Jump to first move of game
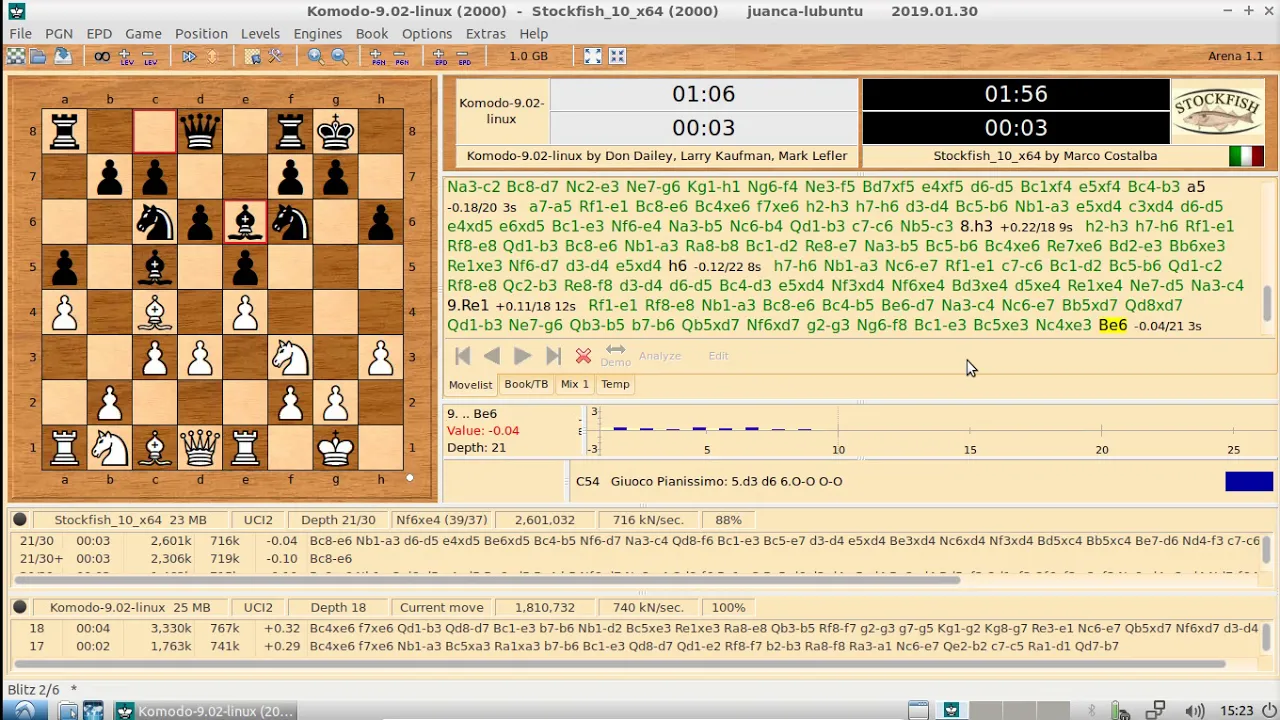Viewport: 1280px width, 720px height. (x=462, y=356)
